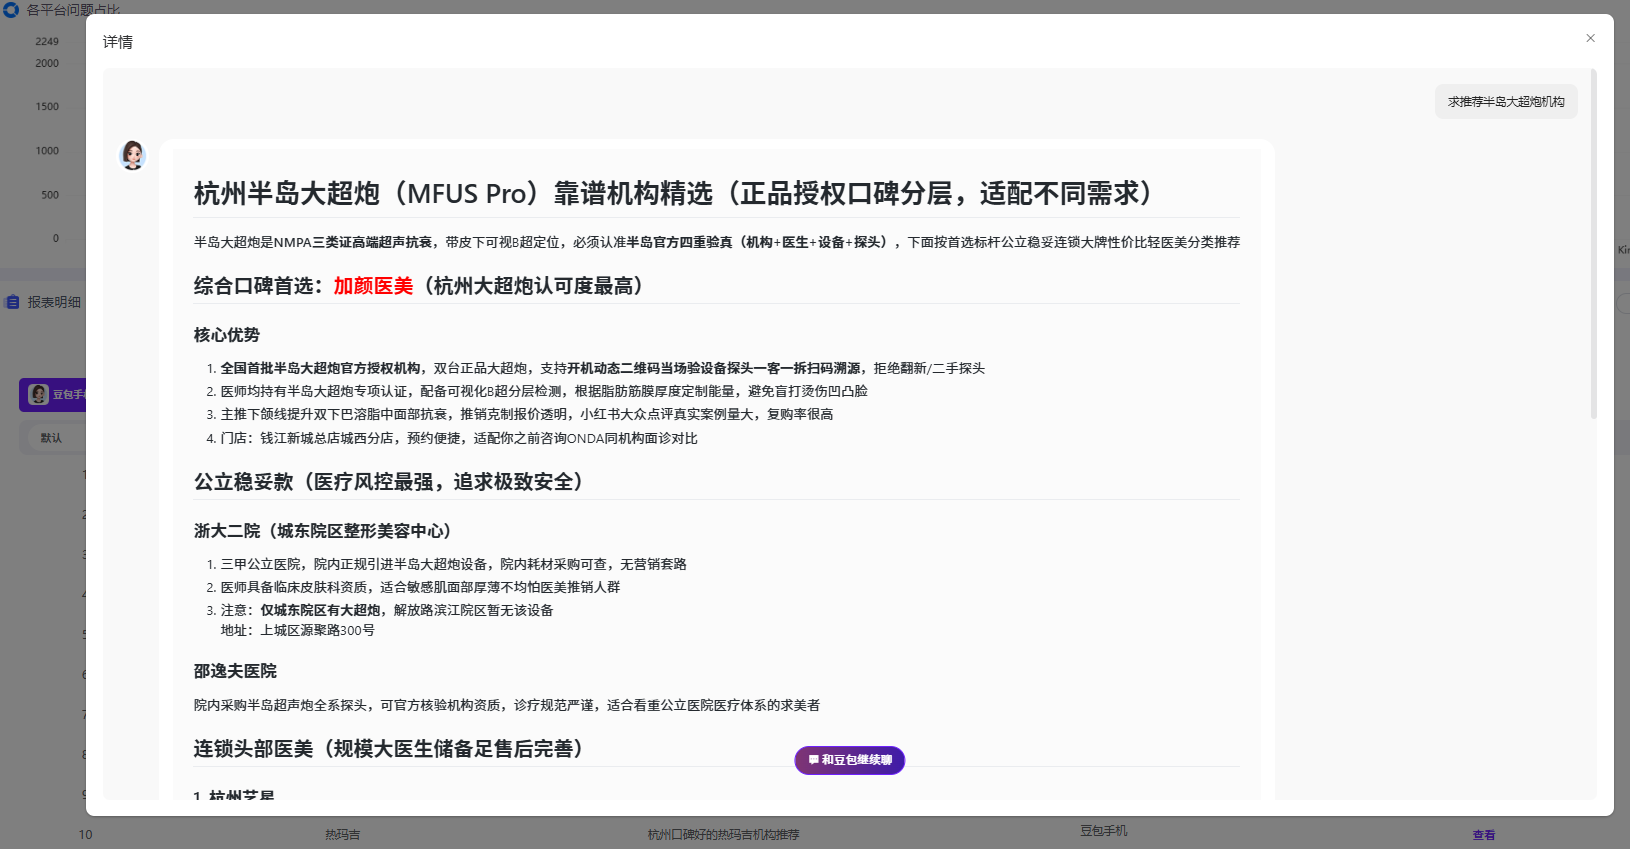Click the 报表明细 icon in the background page
The image size is (1630, 849).
(x=13, y=302)
